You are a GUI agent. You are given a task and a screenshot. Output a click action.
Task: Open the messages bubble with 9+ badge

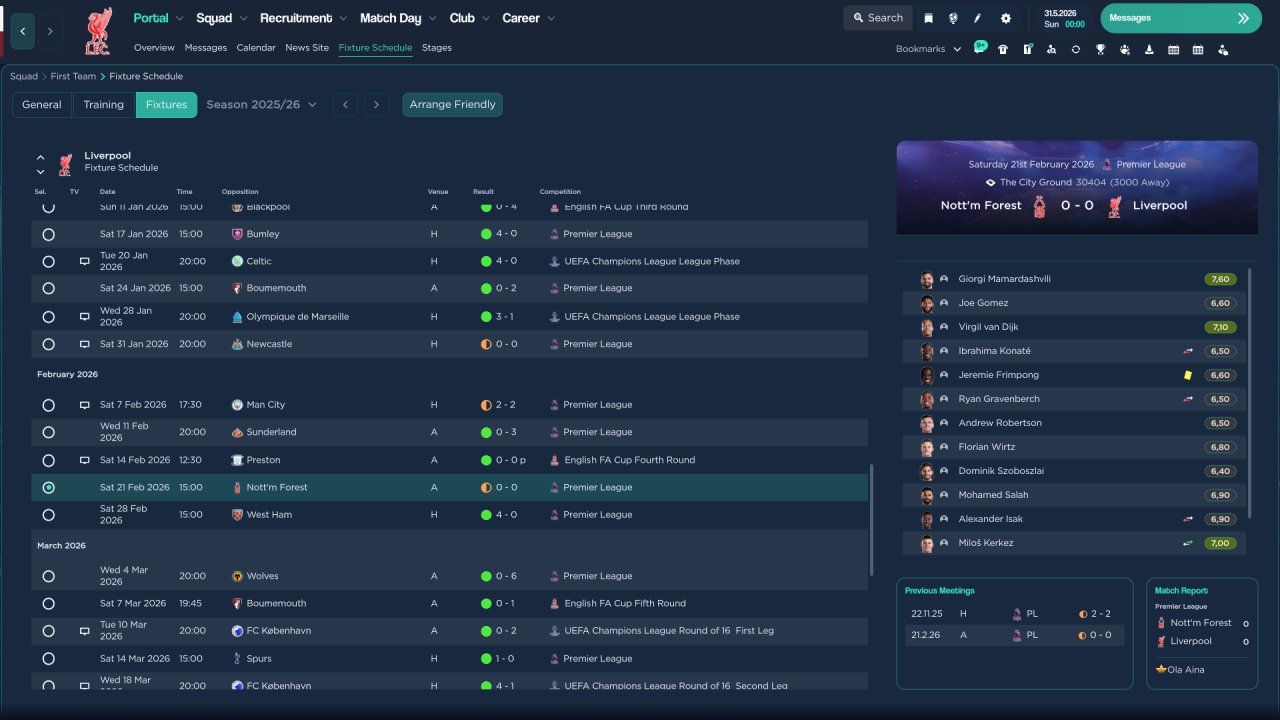tap(980, 48)
